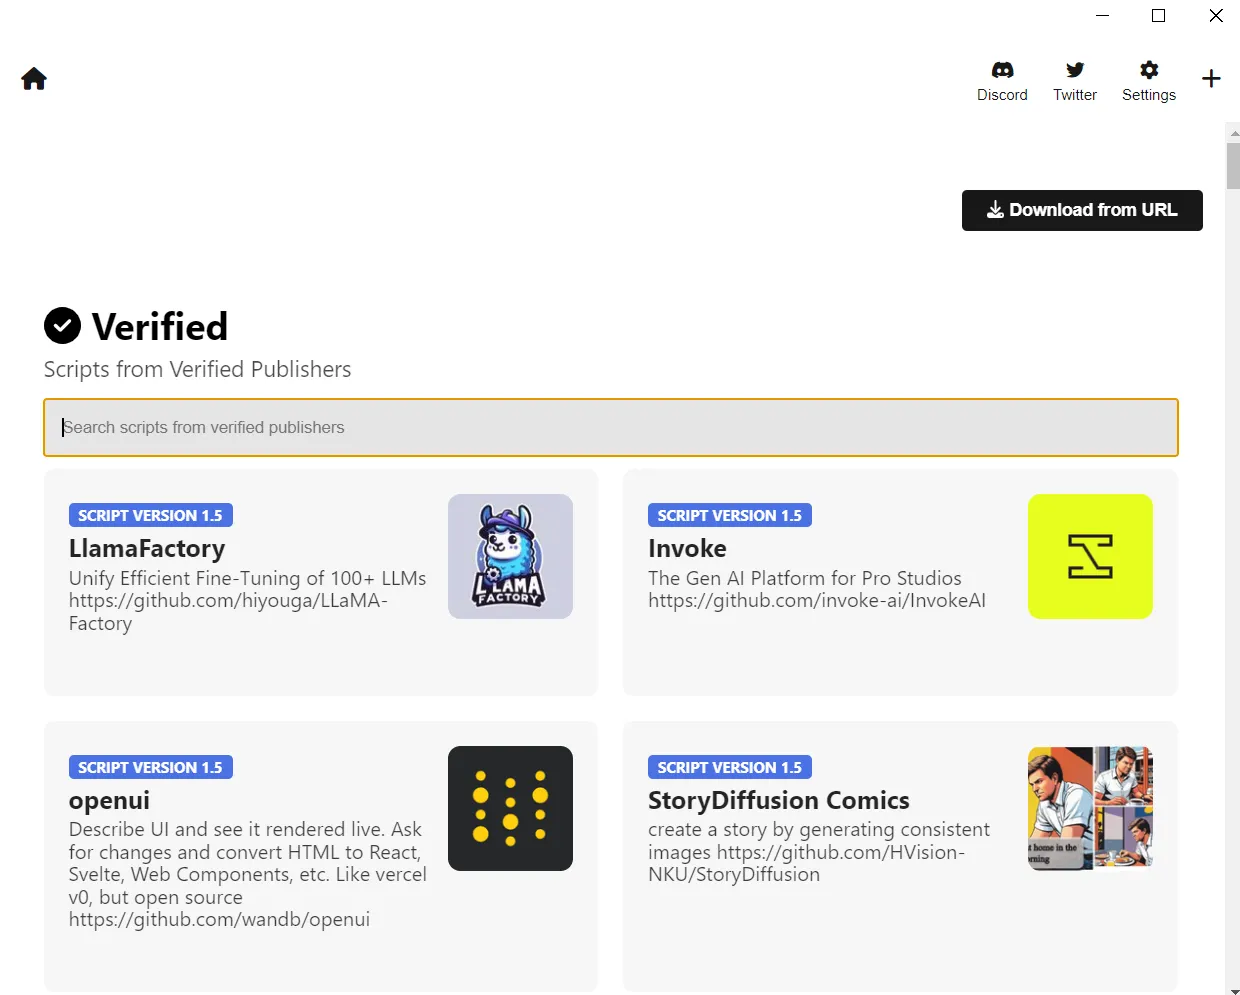Click the openui dotted logo icon

[510, 808]
